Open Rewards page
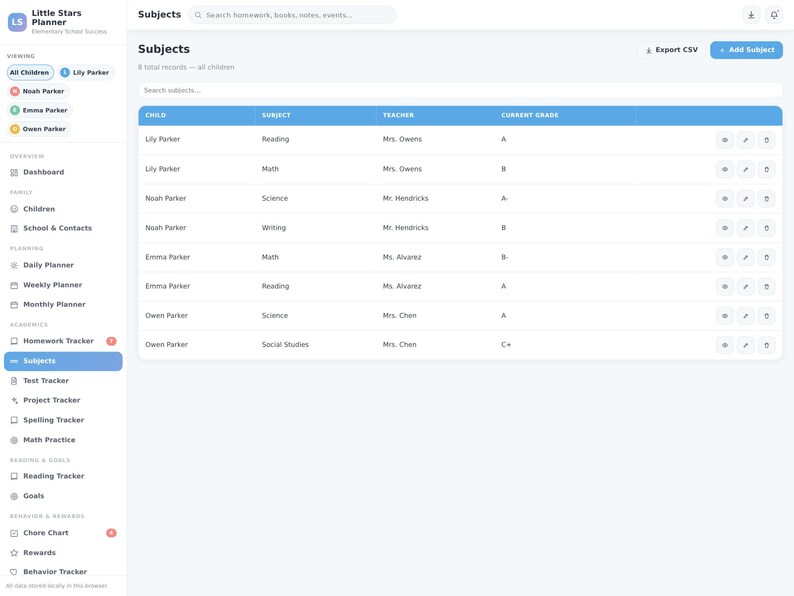Viewport: 794px width, 596px height. pyautogui.click(x=63, y=552)
